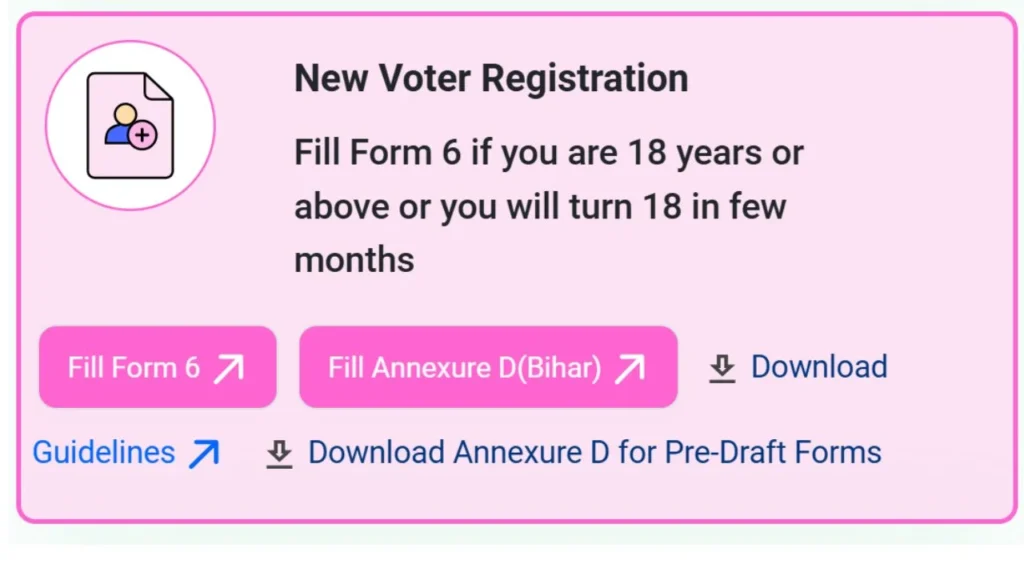The height and width of the screenshot is (576, 1024).
Task: Click the Guidelines text label
Action: pos(103,452)
